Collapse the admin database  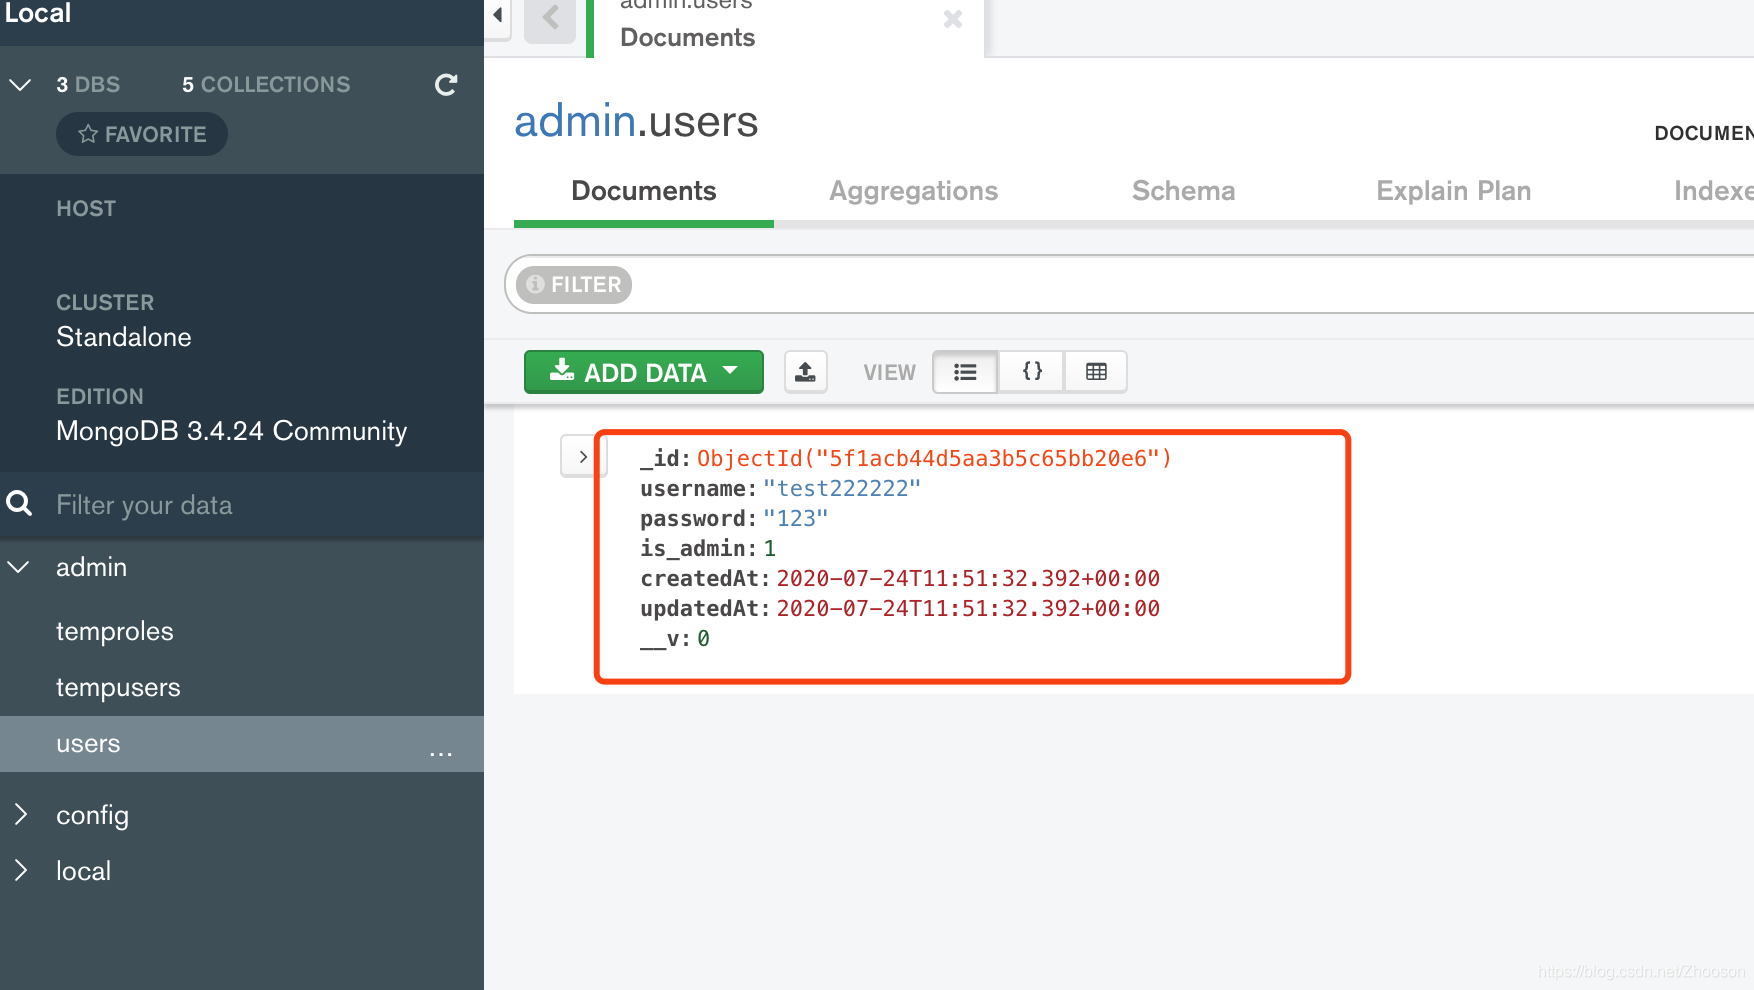coord(18,567)
